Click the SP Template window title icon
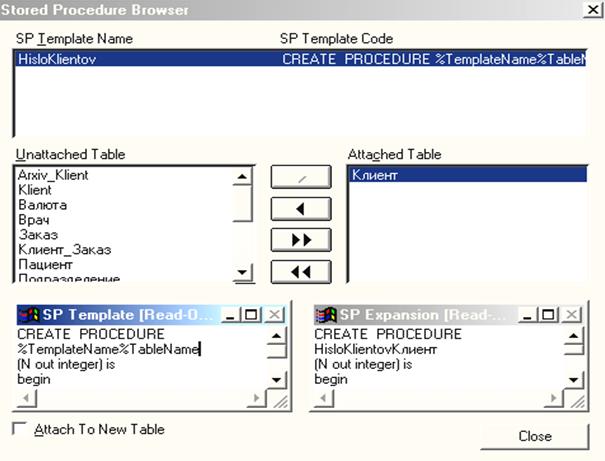Screen dimensions: 605x461 tap(28, 314)
